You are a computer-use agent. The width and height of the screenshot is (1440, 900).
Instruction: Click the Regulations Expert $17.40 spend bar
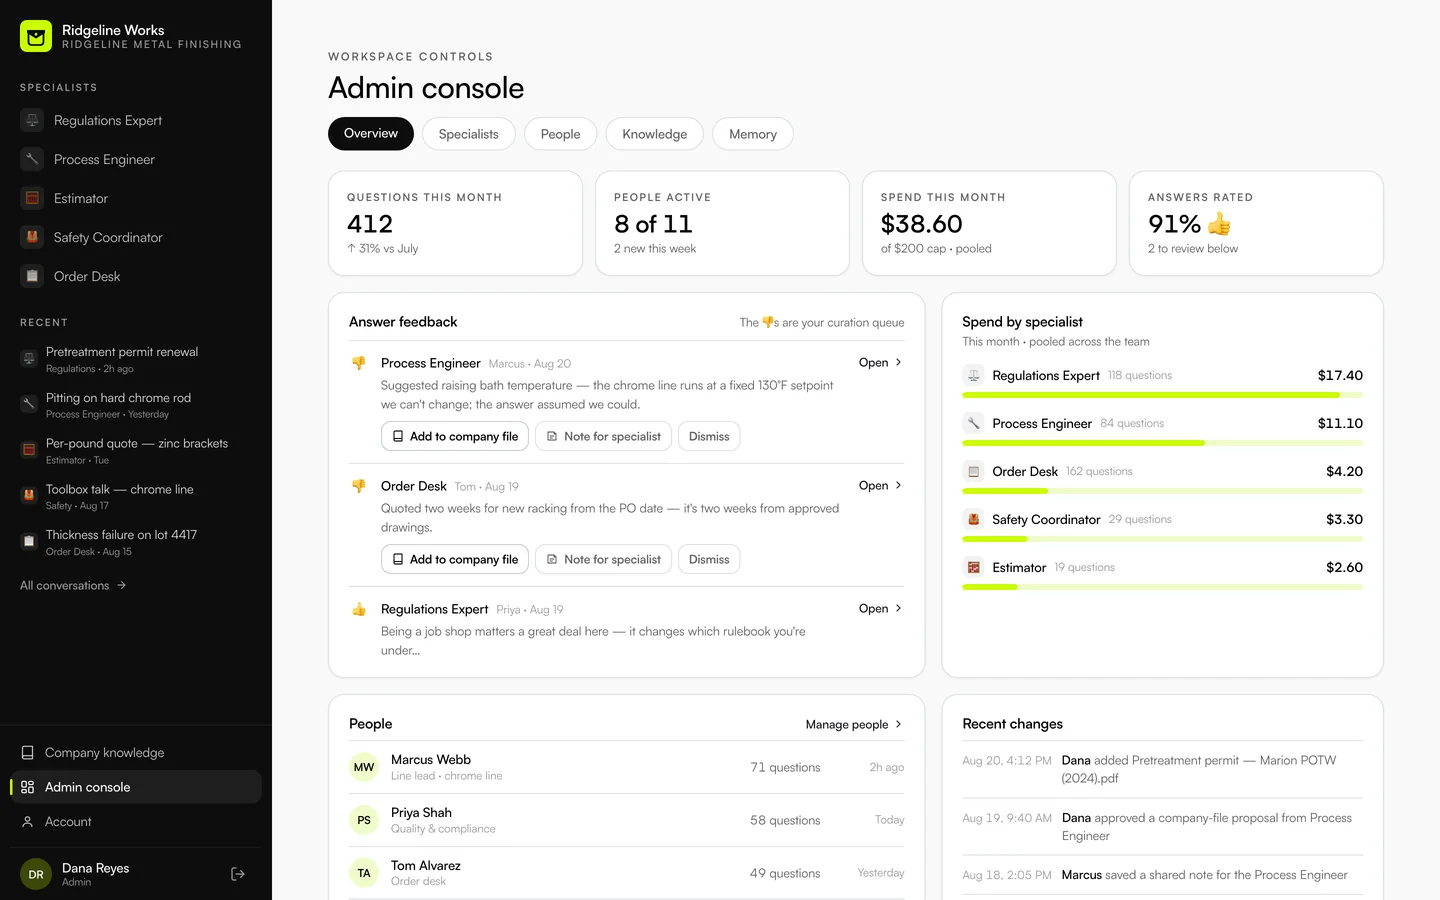click(x=1162, y=395)
